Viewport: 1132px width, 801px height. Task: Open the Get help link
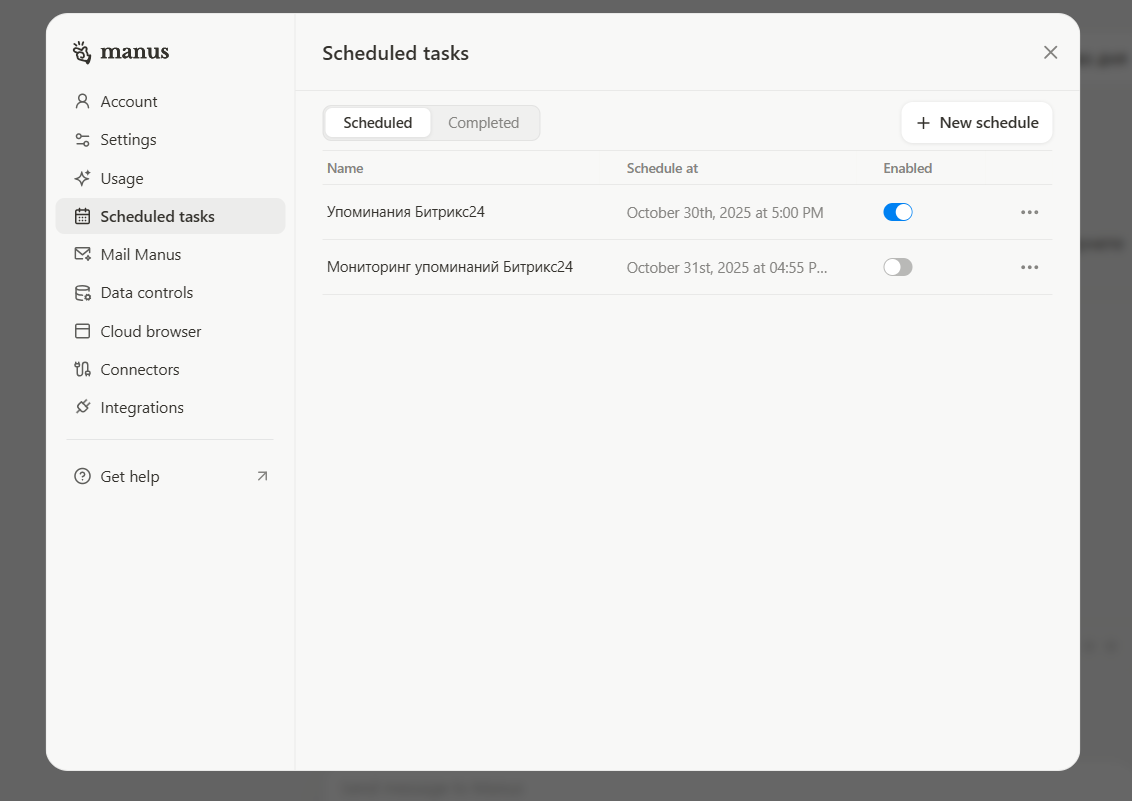click(130, 477)
